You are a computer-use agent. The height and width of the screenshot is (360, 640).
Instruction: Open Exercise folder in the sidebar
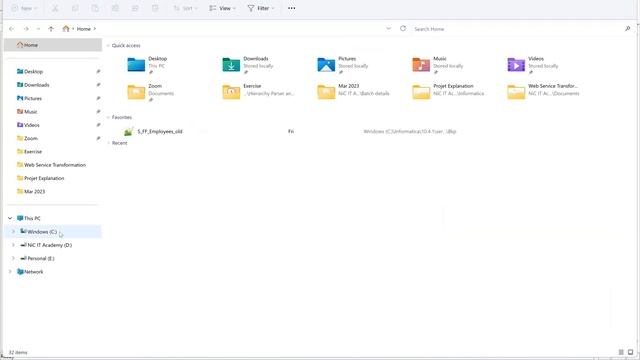33,151
